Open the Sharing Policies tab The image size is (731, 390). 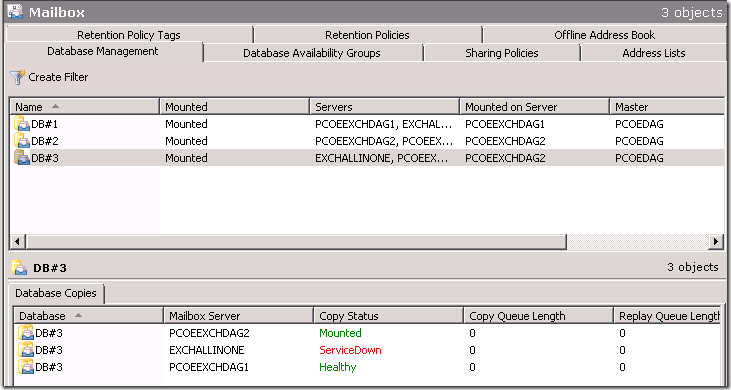(502, 53)
